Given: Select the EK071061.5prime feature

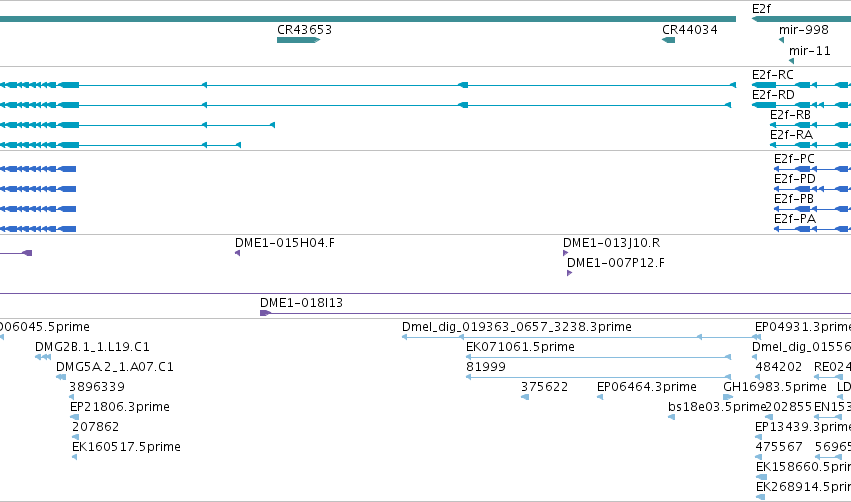Looking at the screenshot, I should click(599, 357).
